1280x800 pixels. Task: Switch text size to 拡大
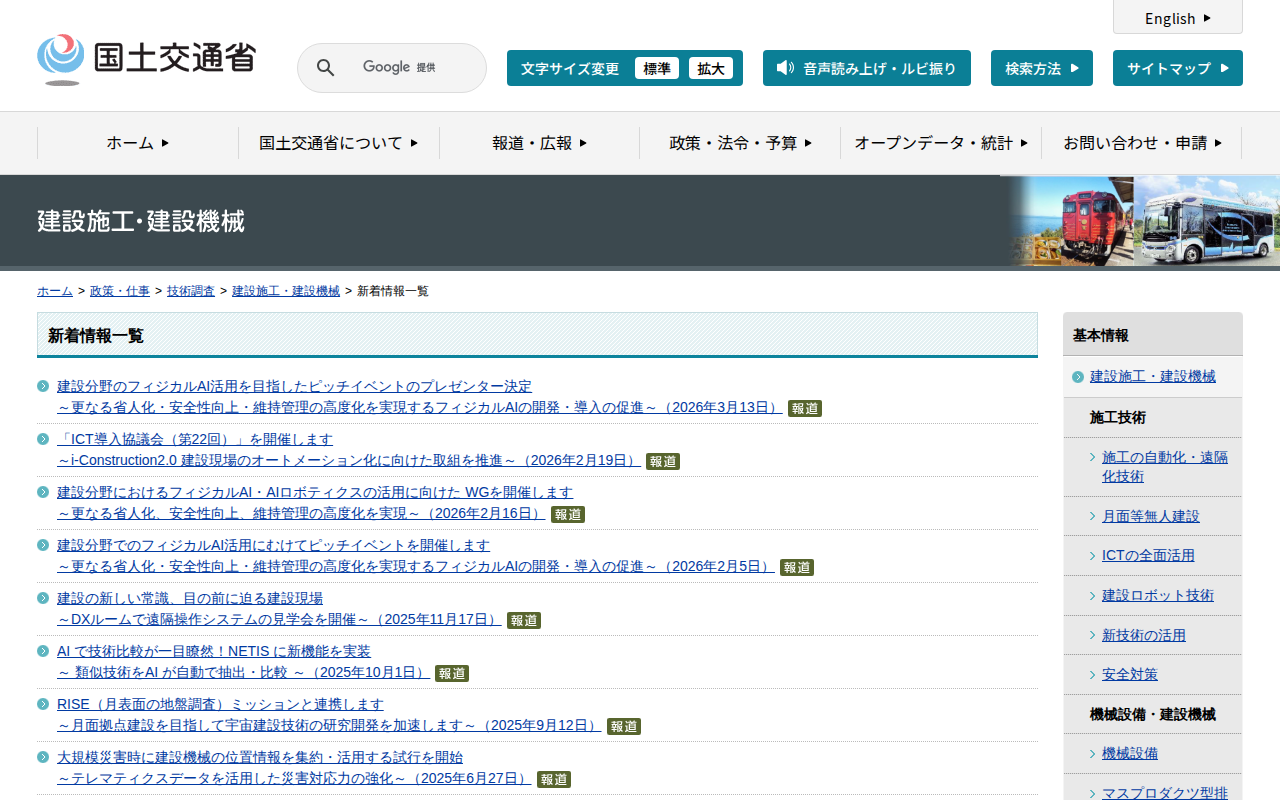[x=710, y=68]
